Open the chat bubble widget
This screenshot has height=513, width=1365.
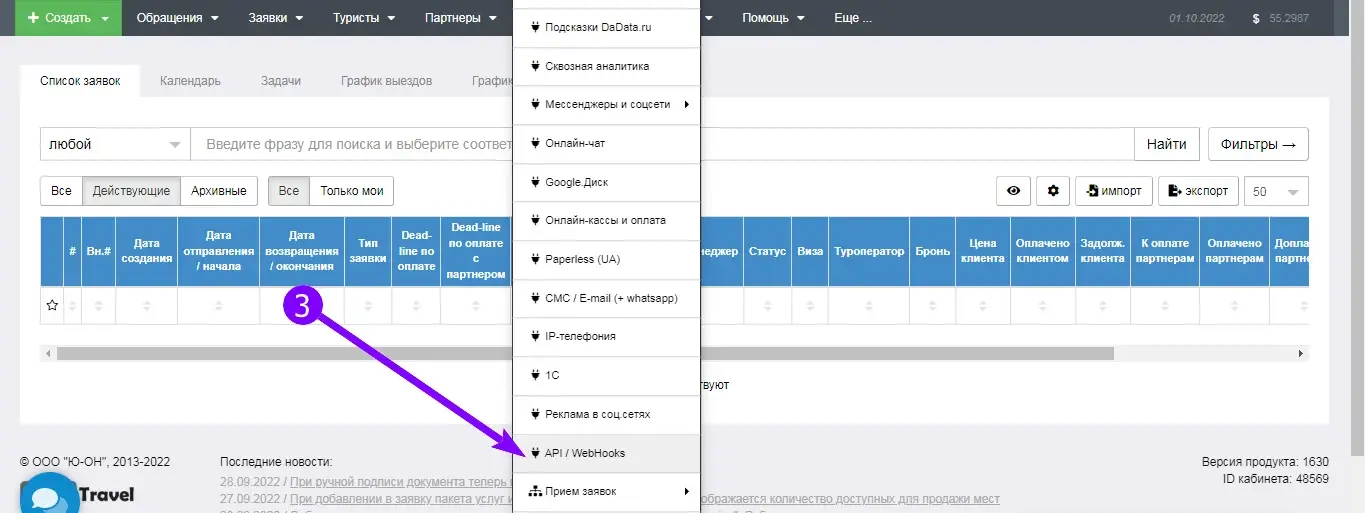pos(48,496)
